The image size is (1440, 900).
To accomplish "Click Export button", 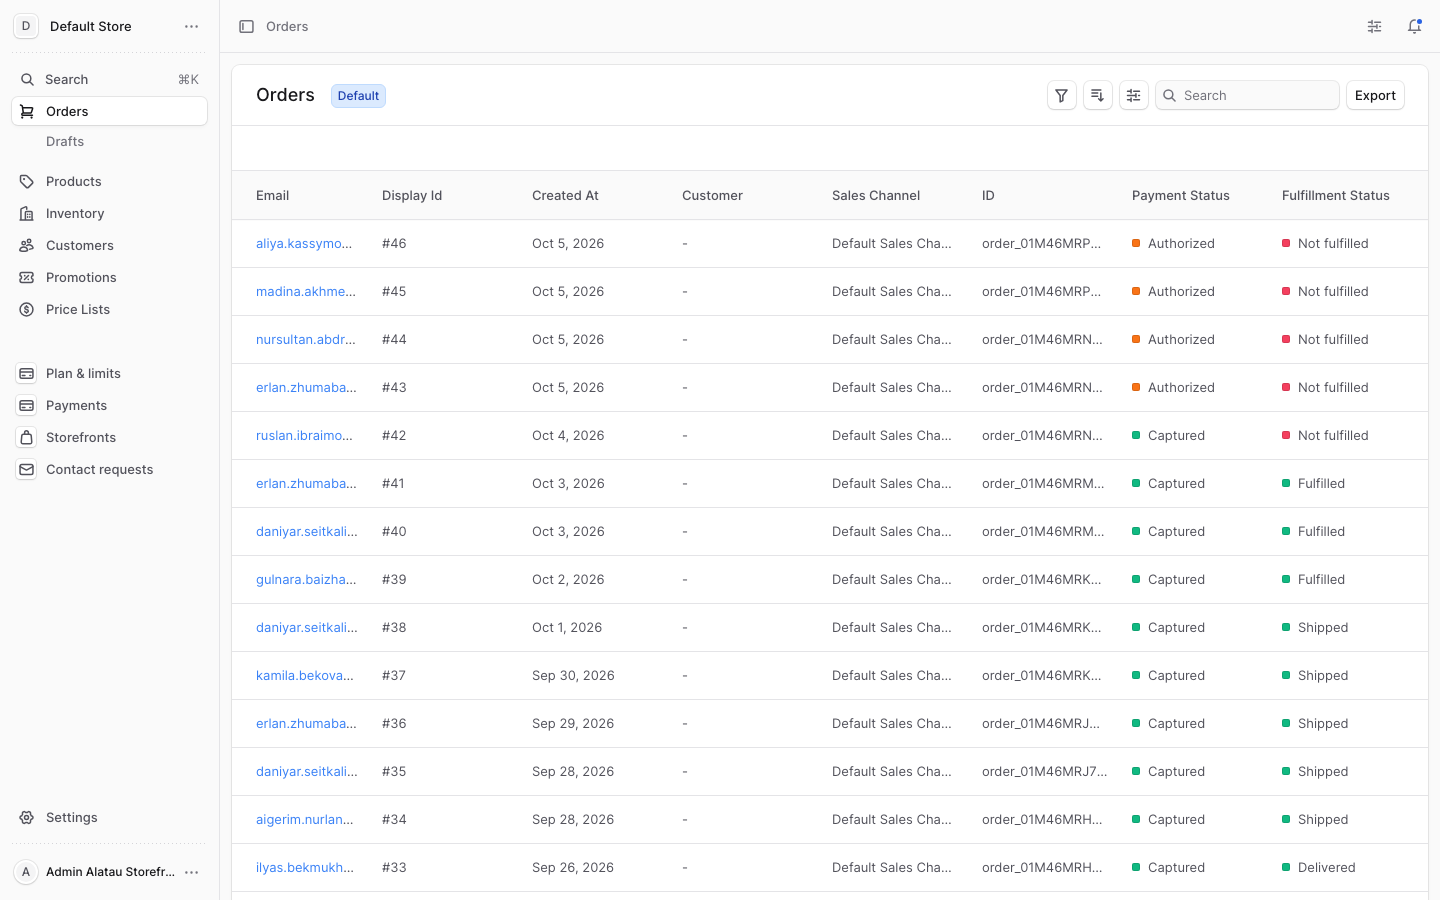I will [x=1375, y=95].
